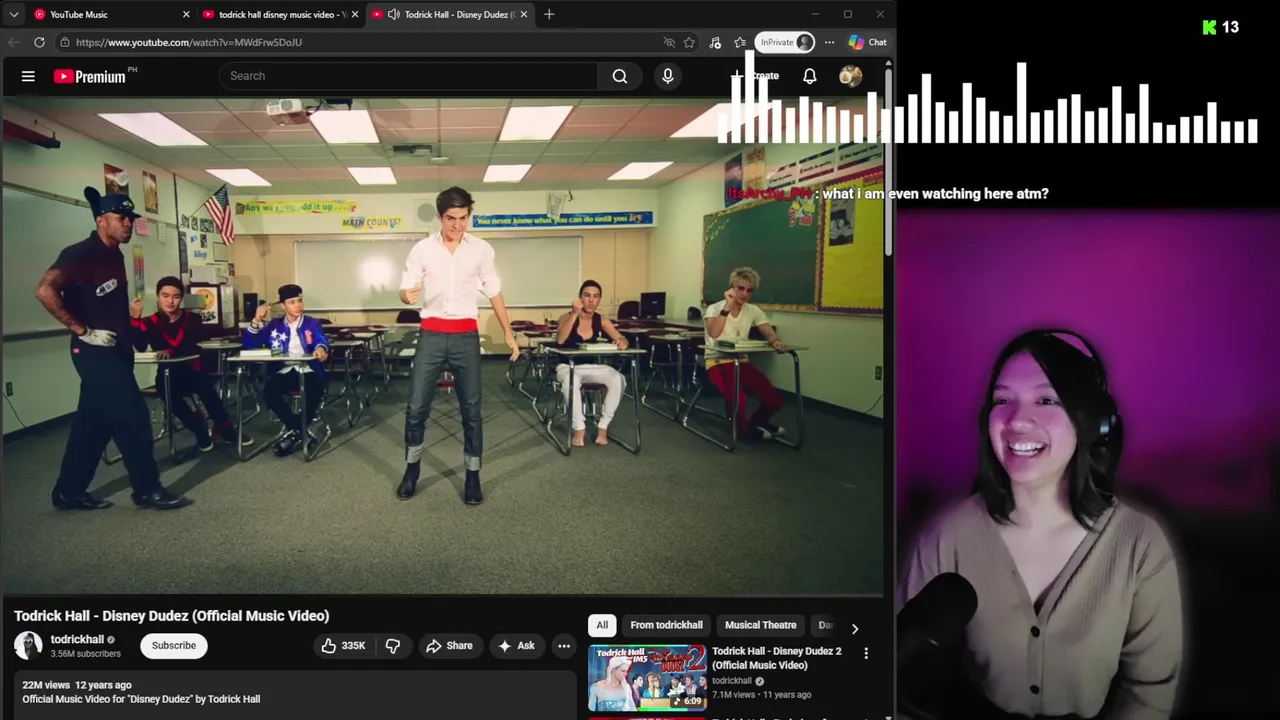This screenshot has height=720, width=1280.
Task: Click the video title Disney Dudez heading
Action: pos(172,616)
